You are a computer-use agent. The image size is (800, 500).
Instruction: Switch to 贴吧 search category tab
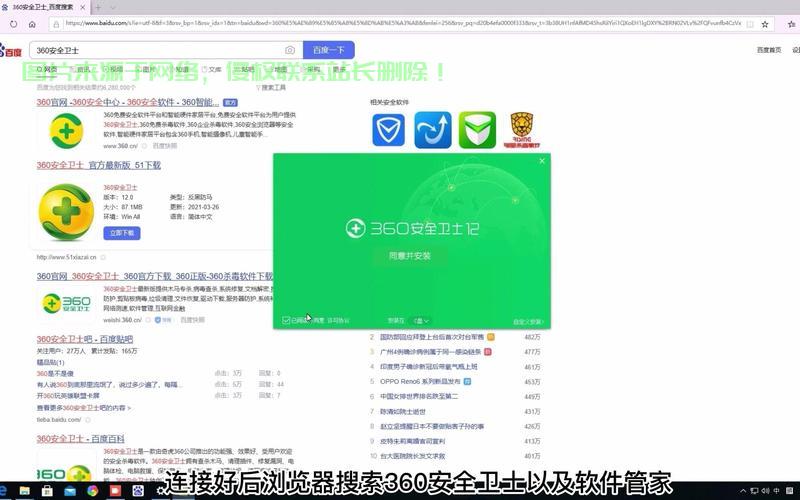[x=245, y=69]
